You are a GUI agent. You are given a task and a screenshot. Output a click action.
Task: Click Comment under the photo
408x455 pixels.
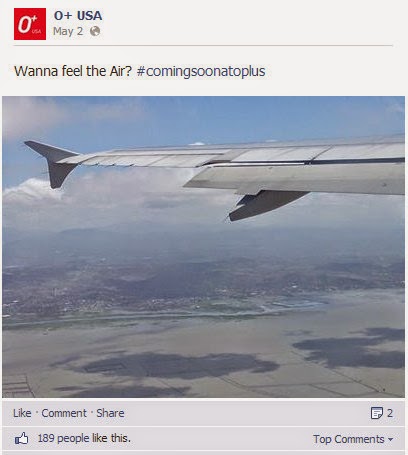[x=64, y=413]
